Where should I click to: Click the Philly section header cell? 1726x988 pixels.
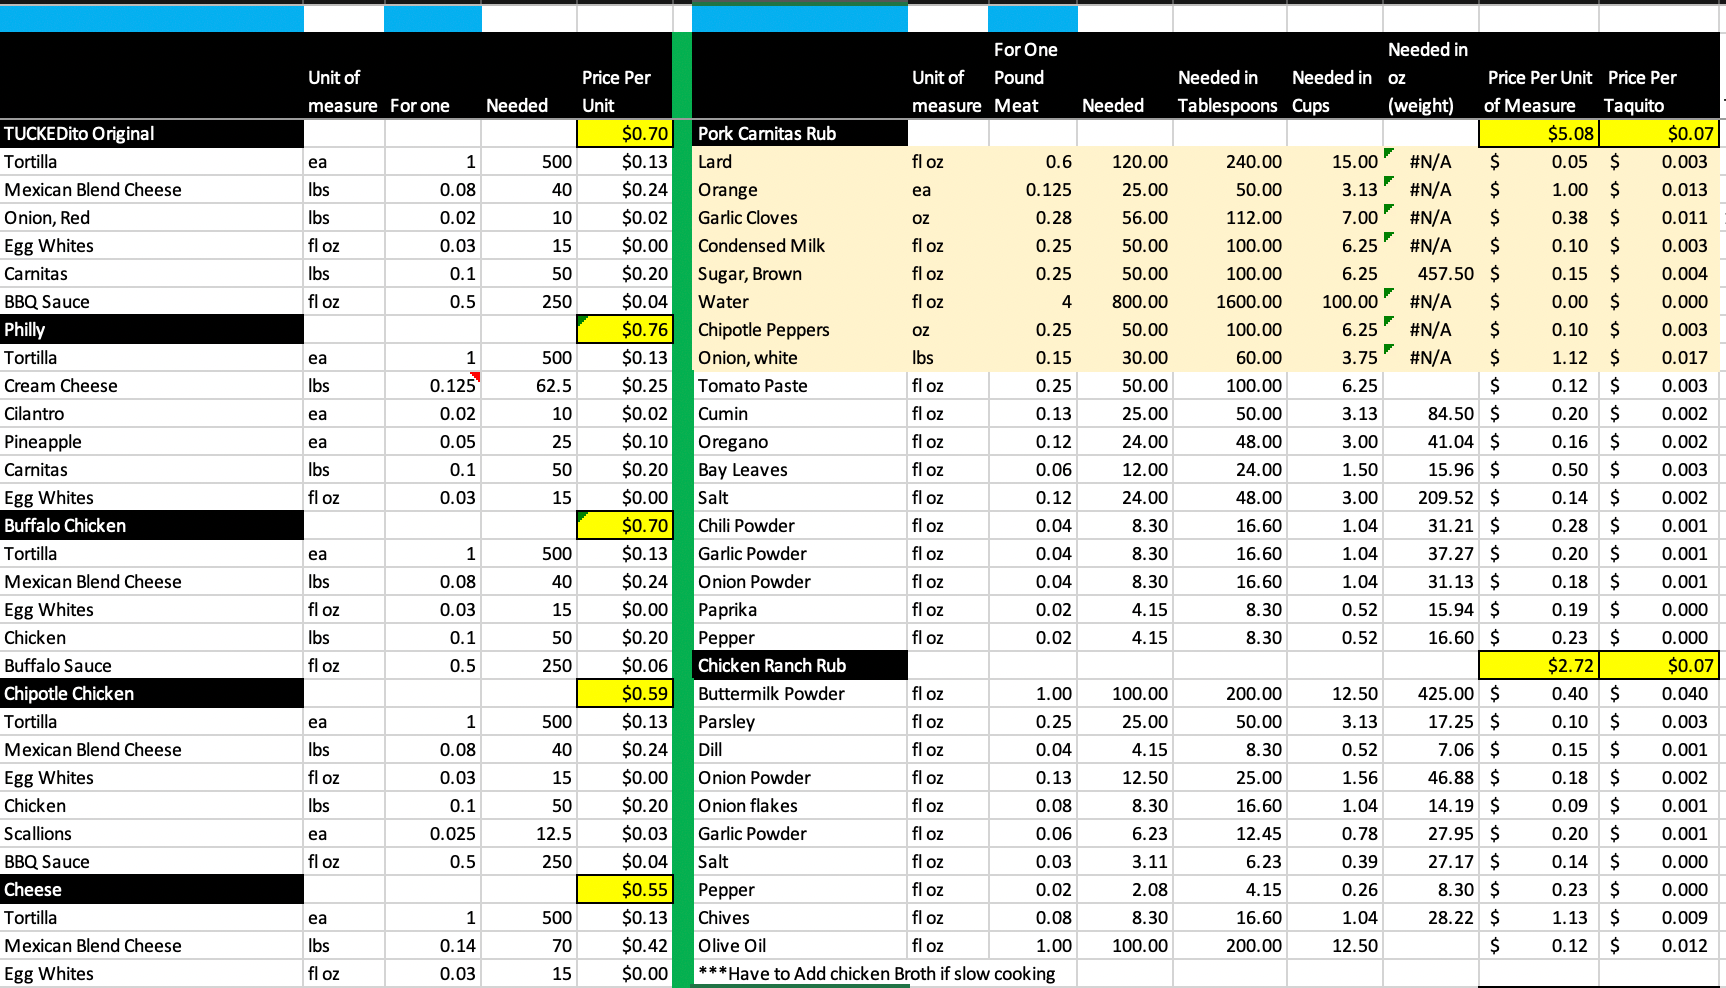click(x=152, y=330)
